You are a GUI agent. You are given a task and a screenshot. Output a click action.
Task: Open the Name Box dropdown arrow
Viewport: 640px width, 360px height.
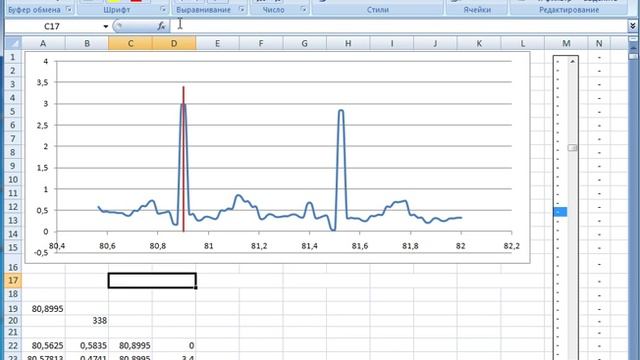105,26
